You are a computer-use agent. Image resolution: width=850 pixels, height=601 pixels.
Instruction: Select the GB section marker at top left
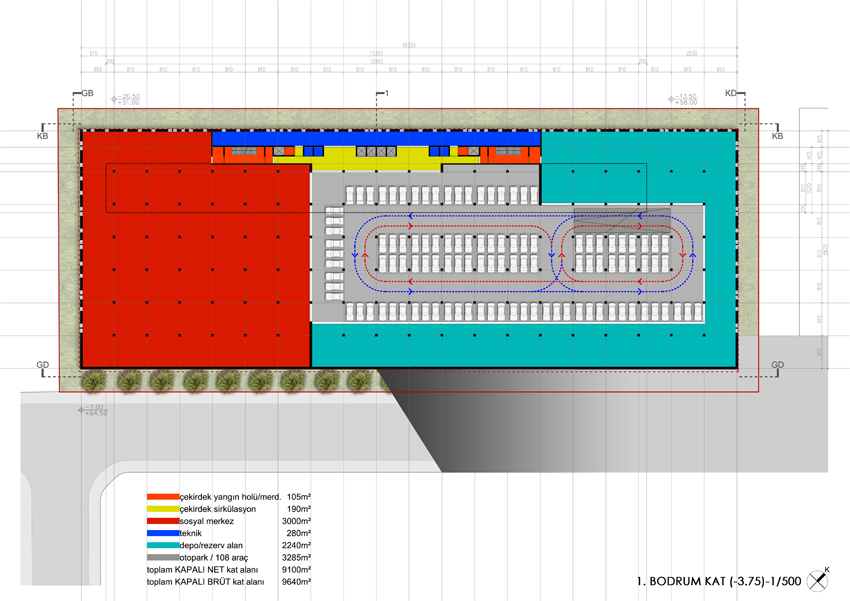coord(87,93)
